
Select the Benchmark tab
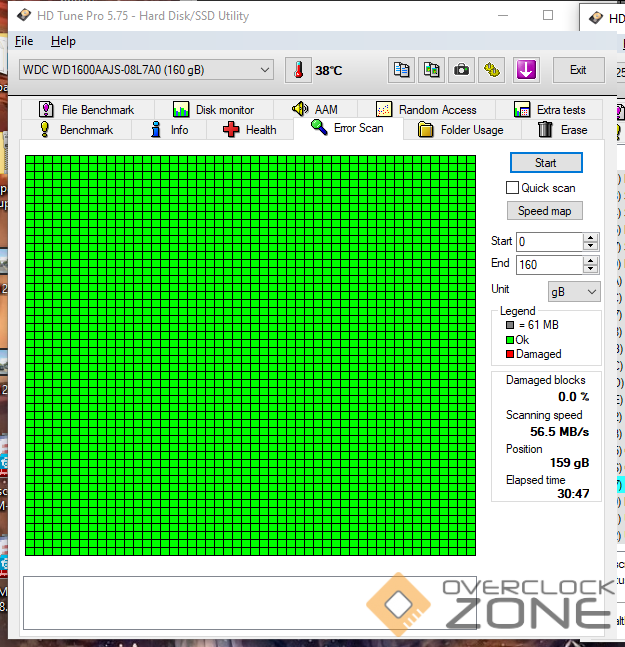[x=76, y=130]
